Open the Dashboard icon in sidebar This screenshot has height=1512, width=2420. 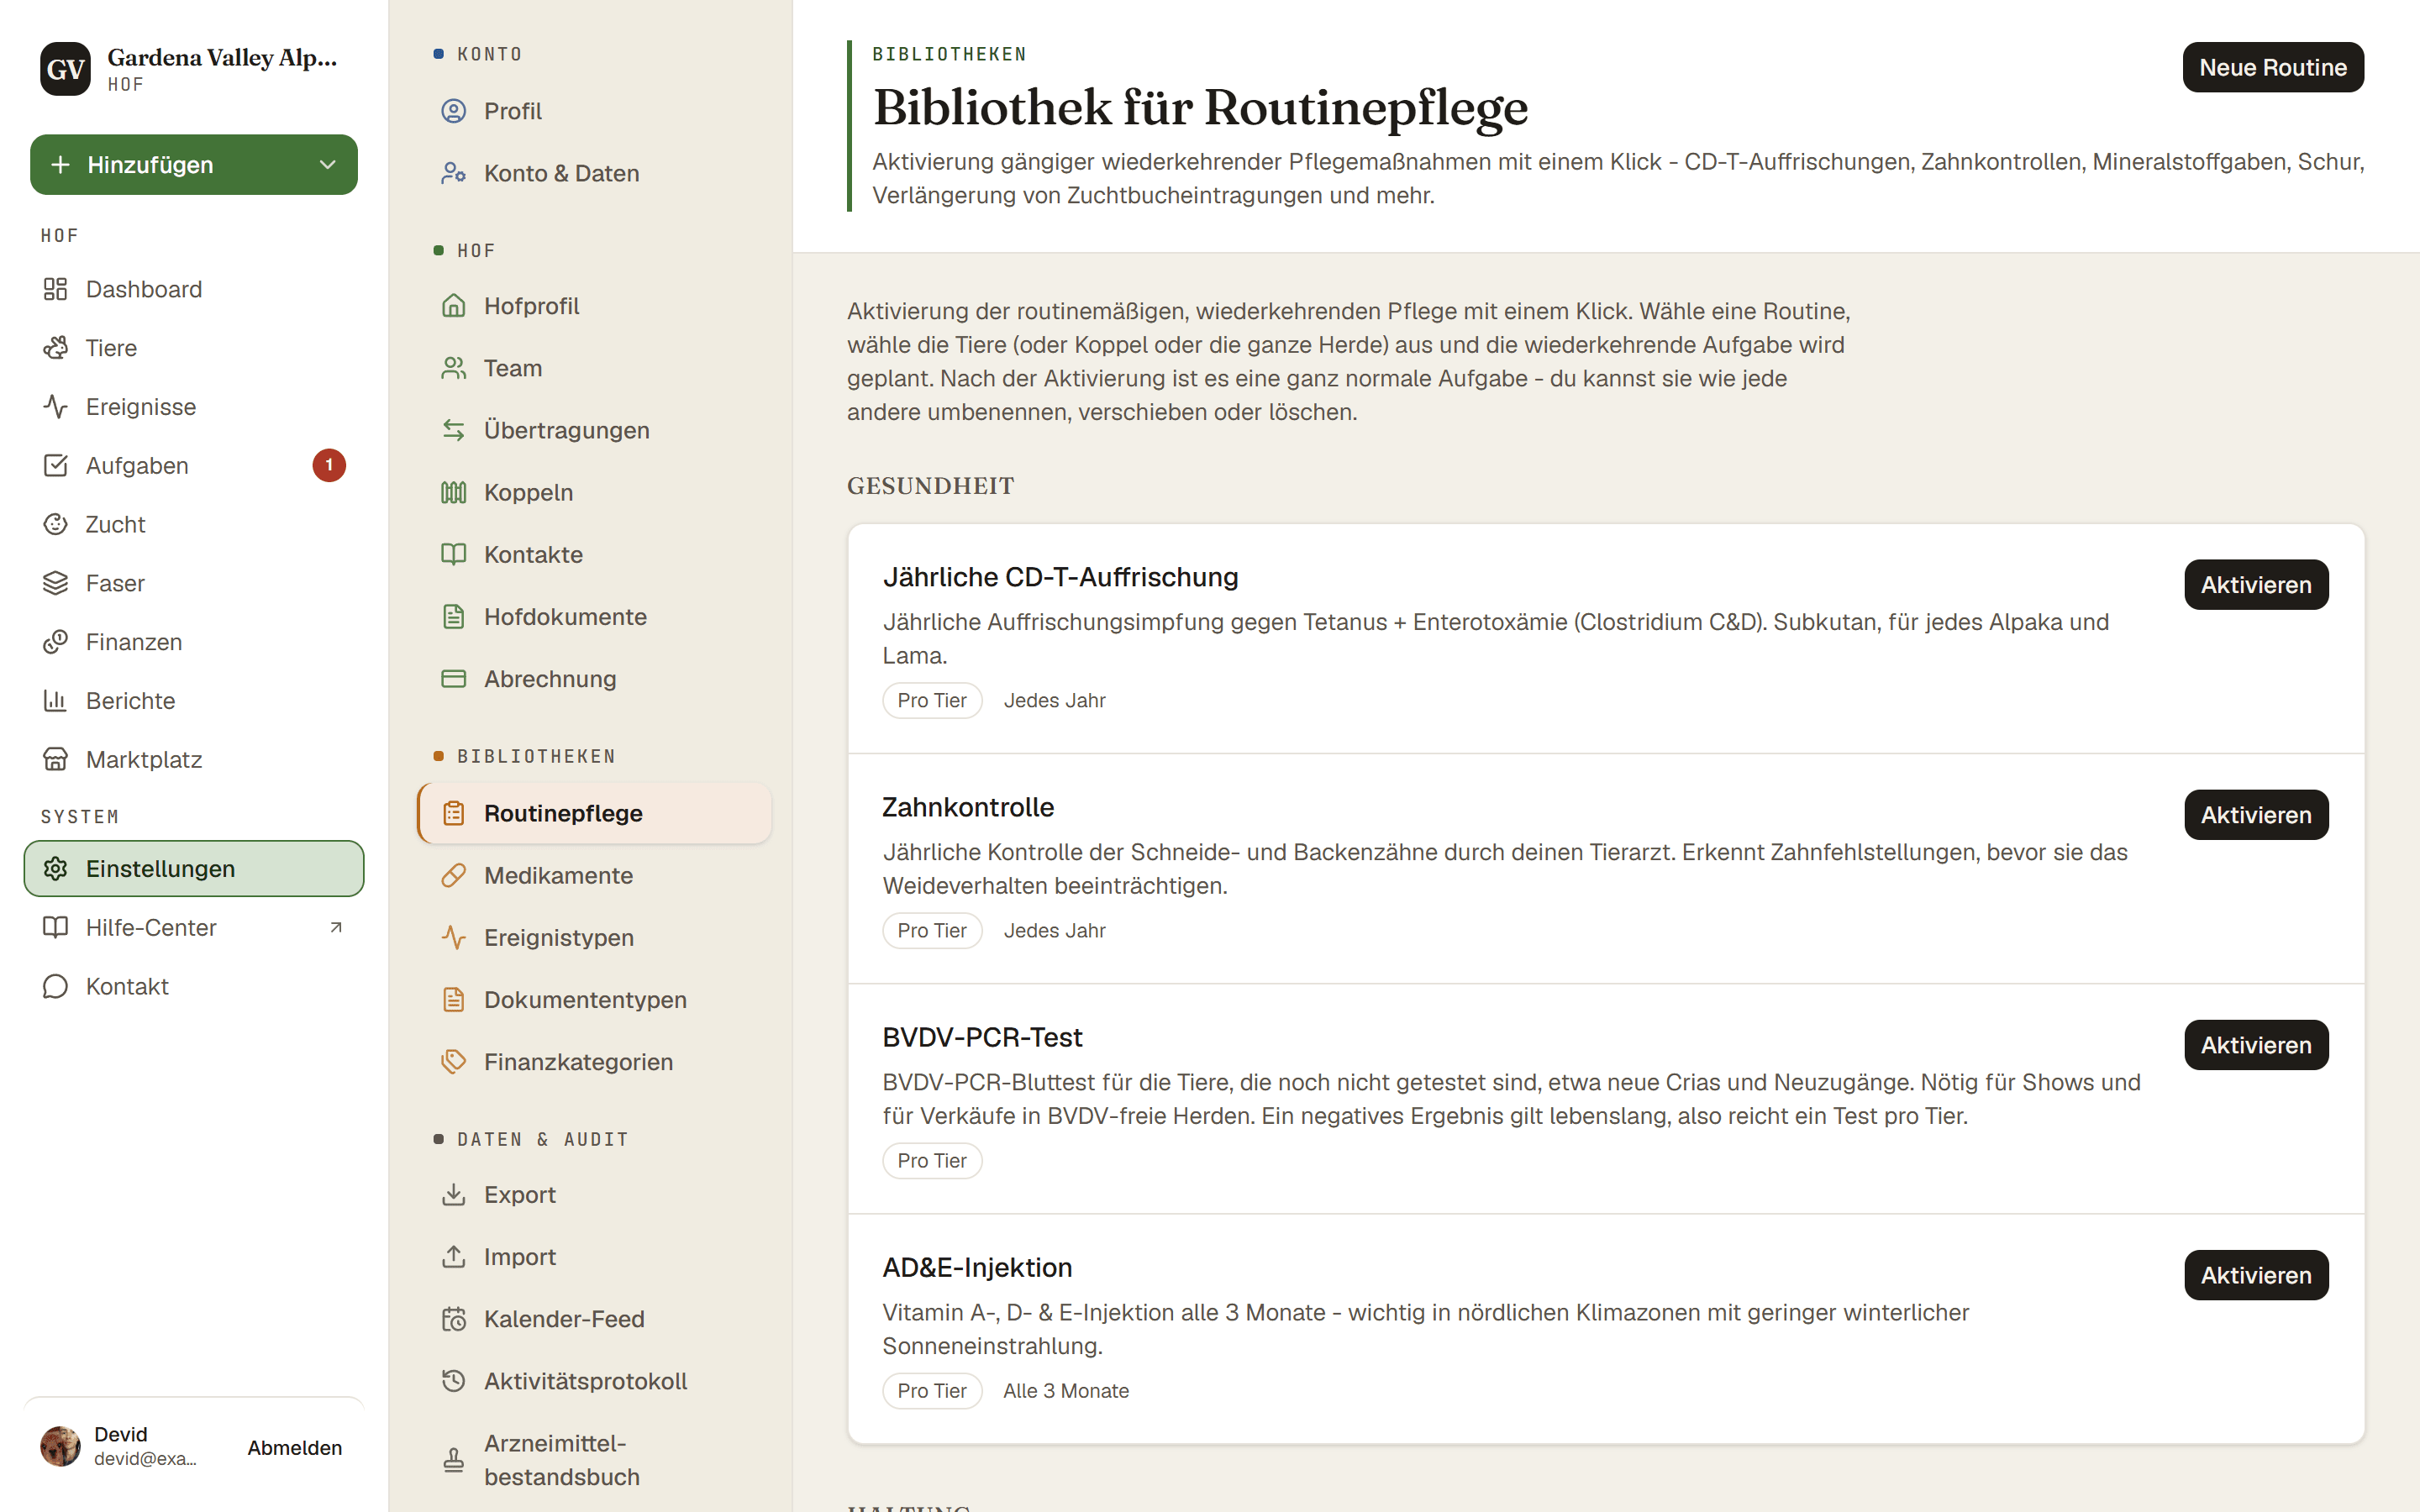click(x=55, y=289)
